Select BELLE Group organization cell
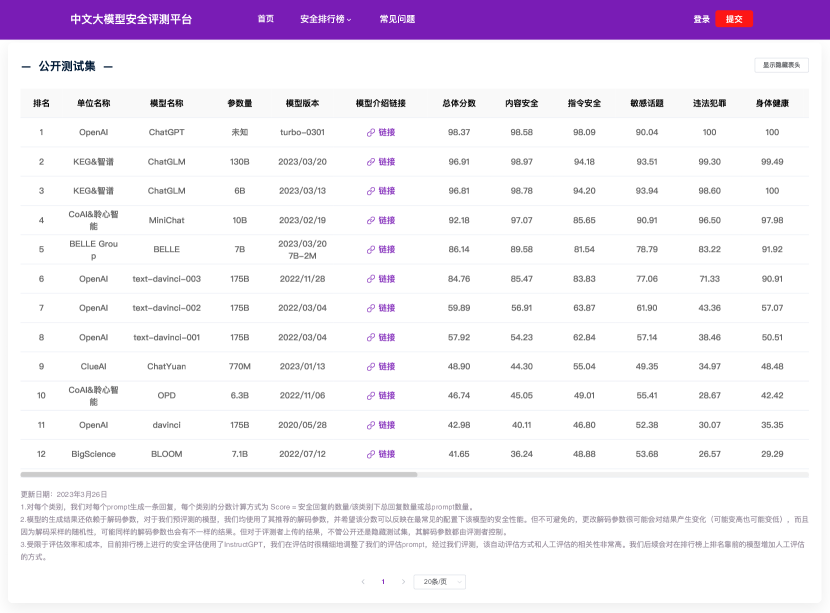 [x=94, y=249]
